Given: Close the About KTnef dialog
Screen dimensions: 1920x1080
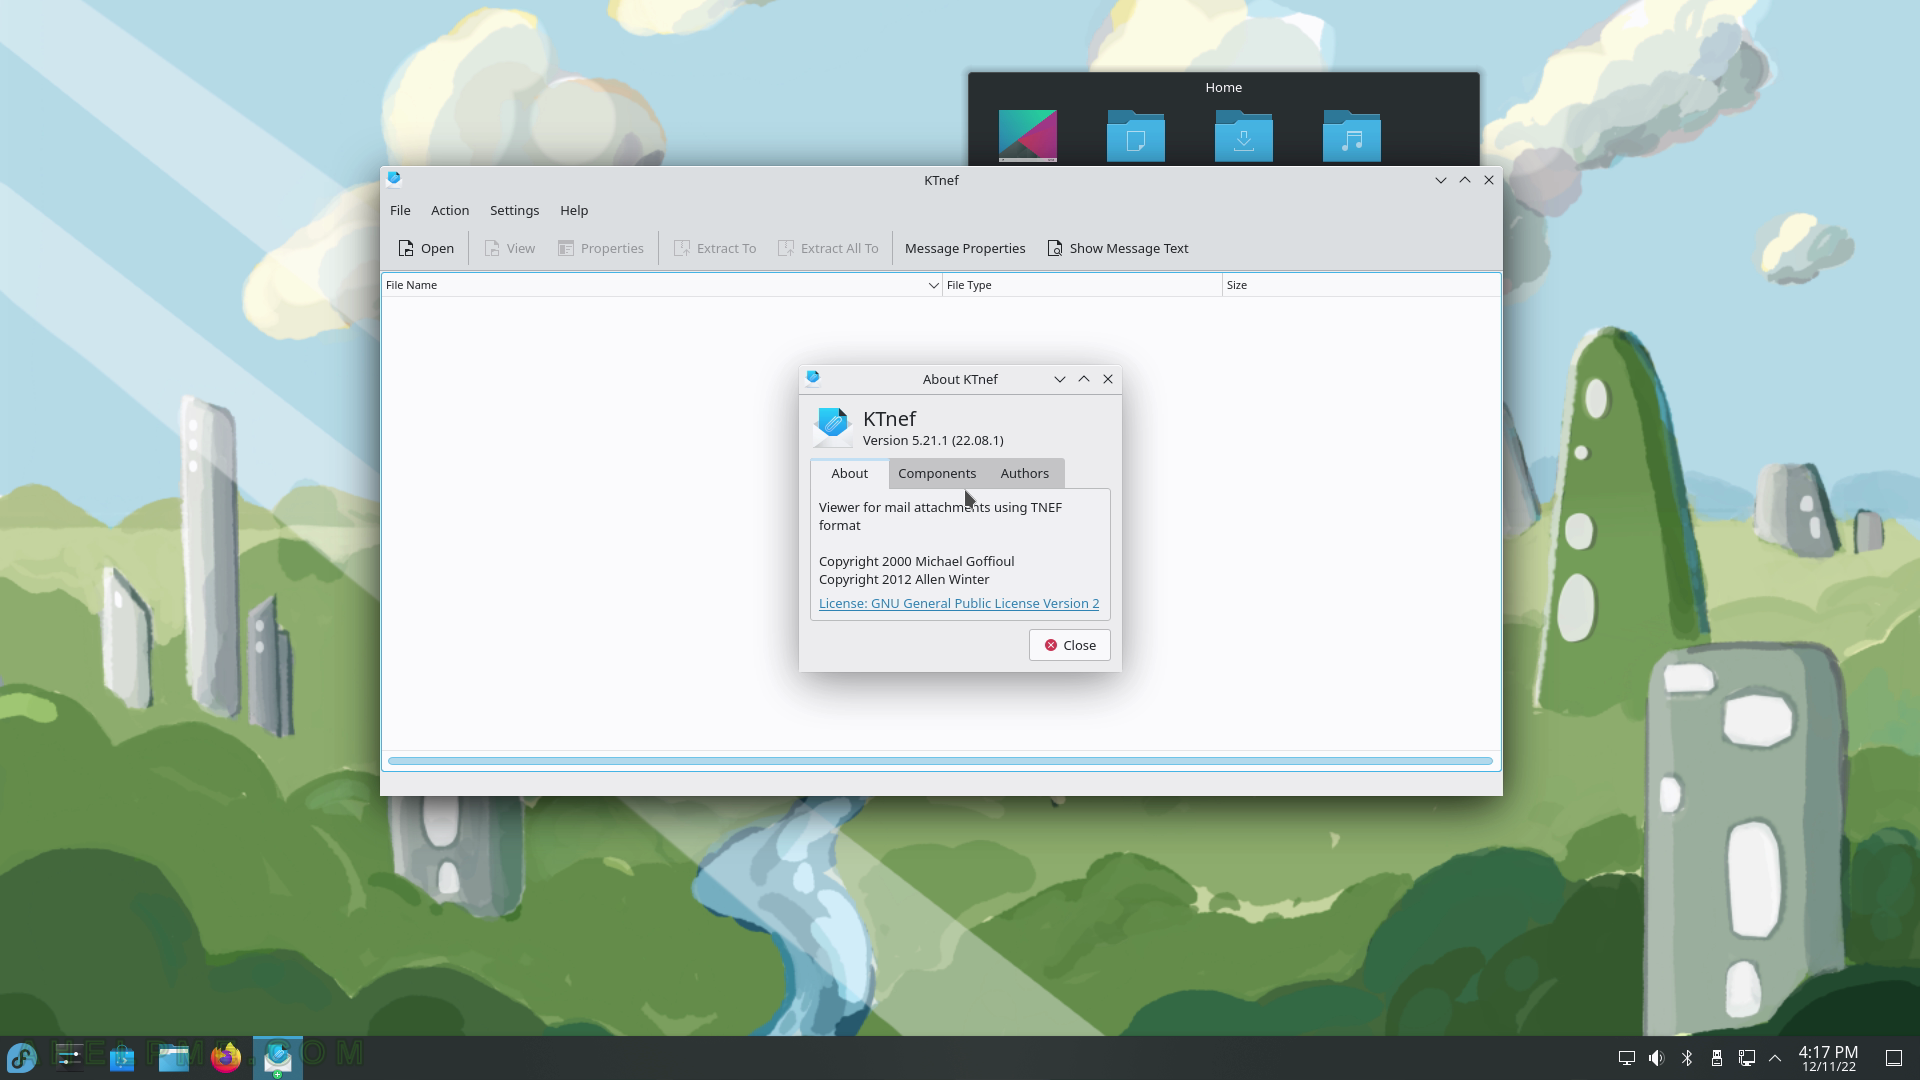Looking at the screenshot, I should coord(1070,645).
